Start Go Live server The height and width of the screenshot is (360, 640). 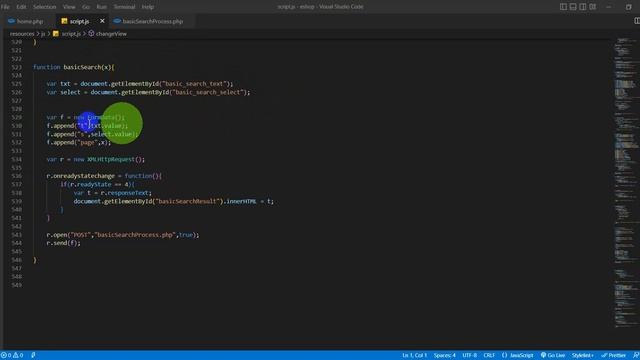pyautogui.click(x=553, y=355)
